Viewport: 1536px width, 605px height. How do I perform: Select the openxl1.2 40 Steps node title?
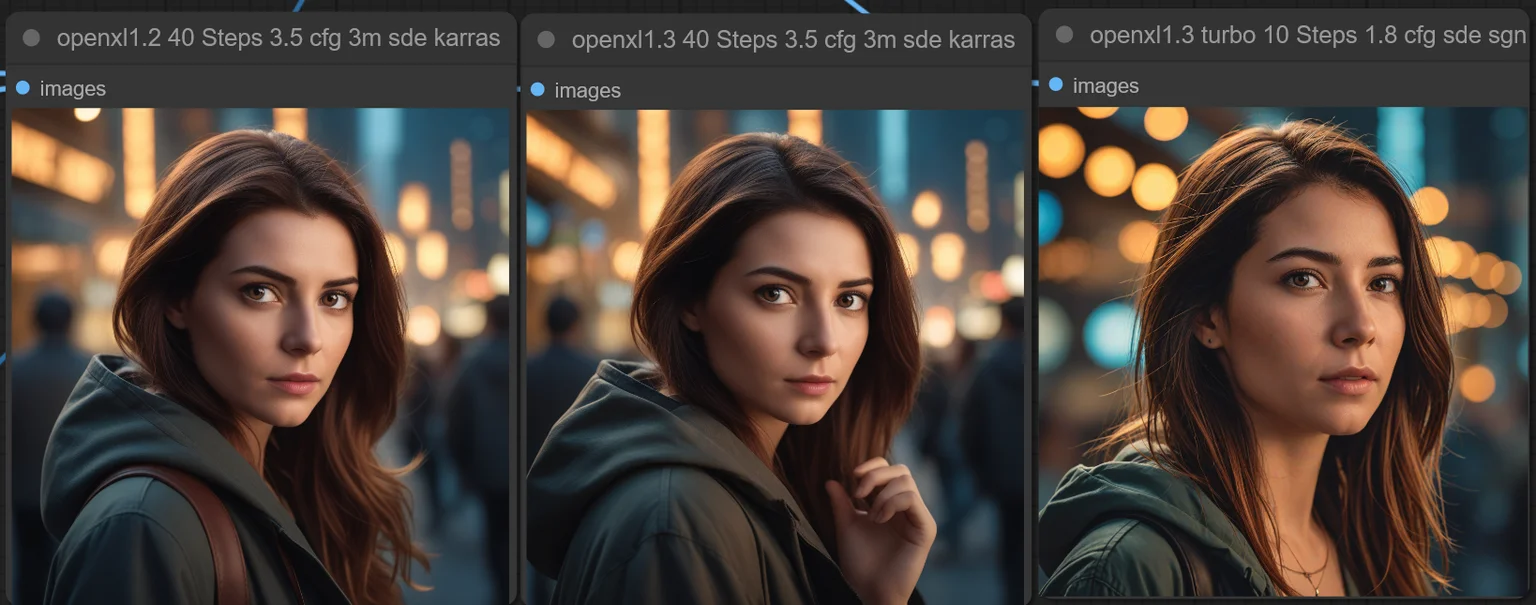[x=278, y=38]
